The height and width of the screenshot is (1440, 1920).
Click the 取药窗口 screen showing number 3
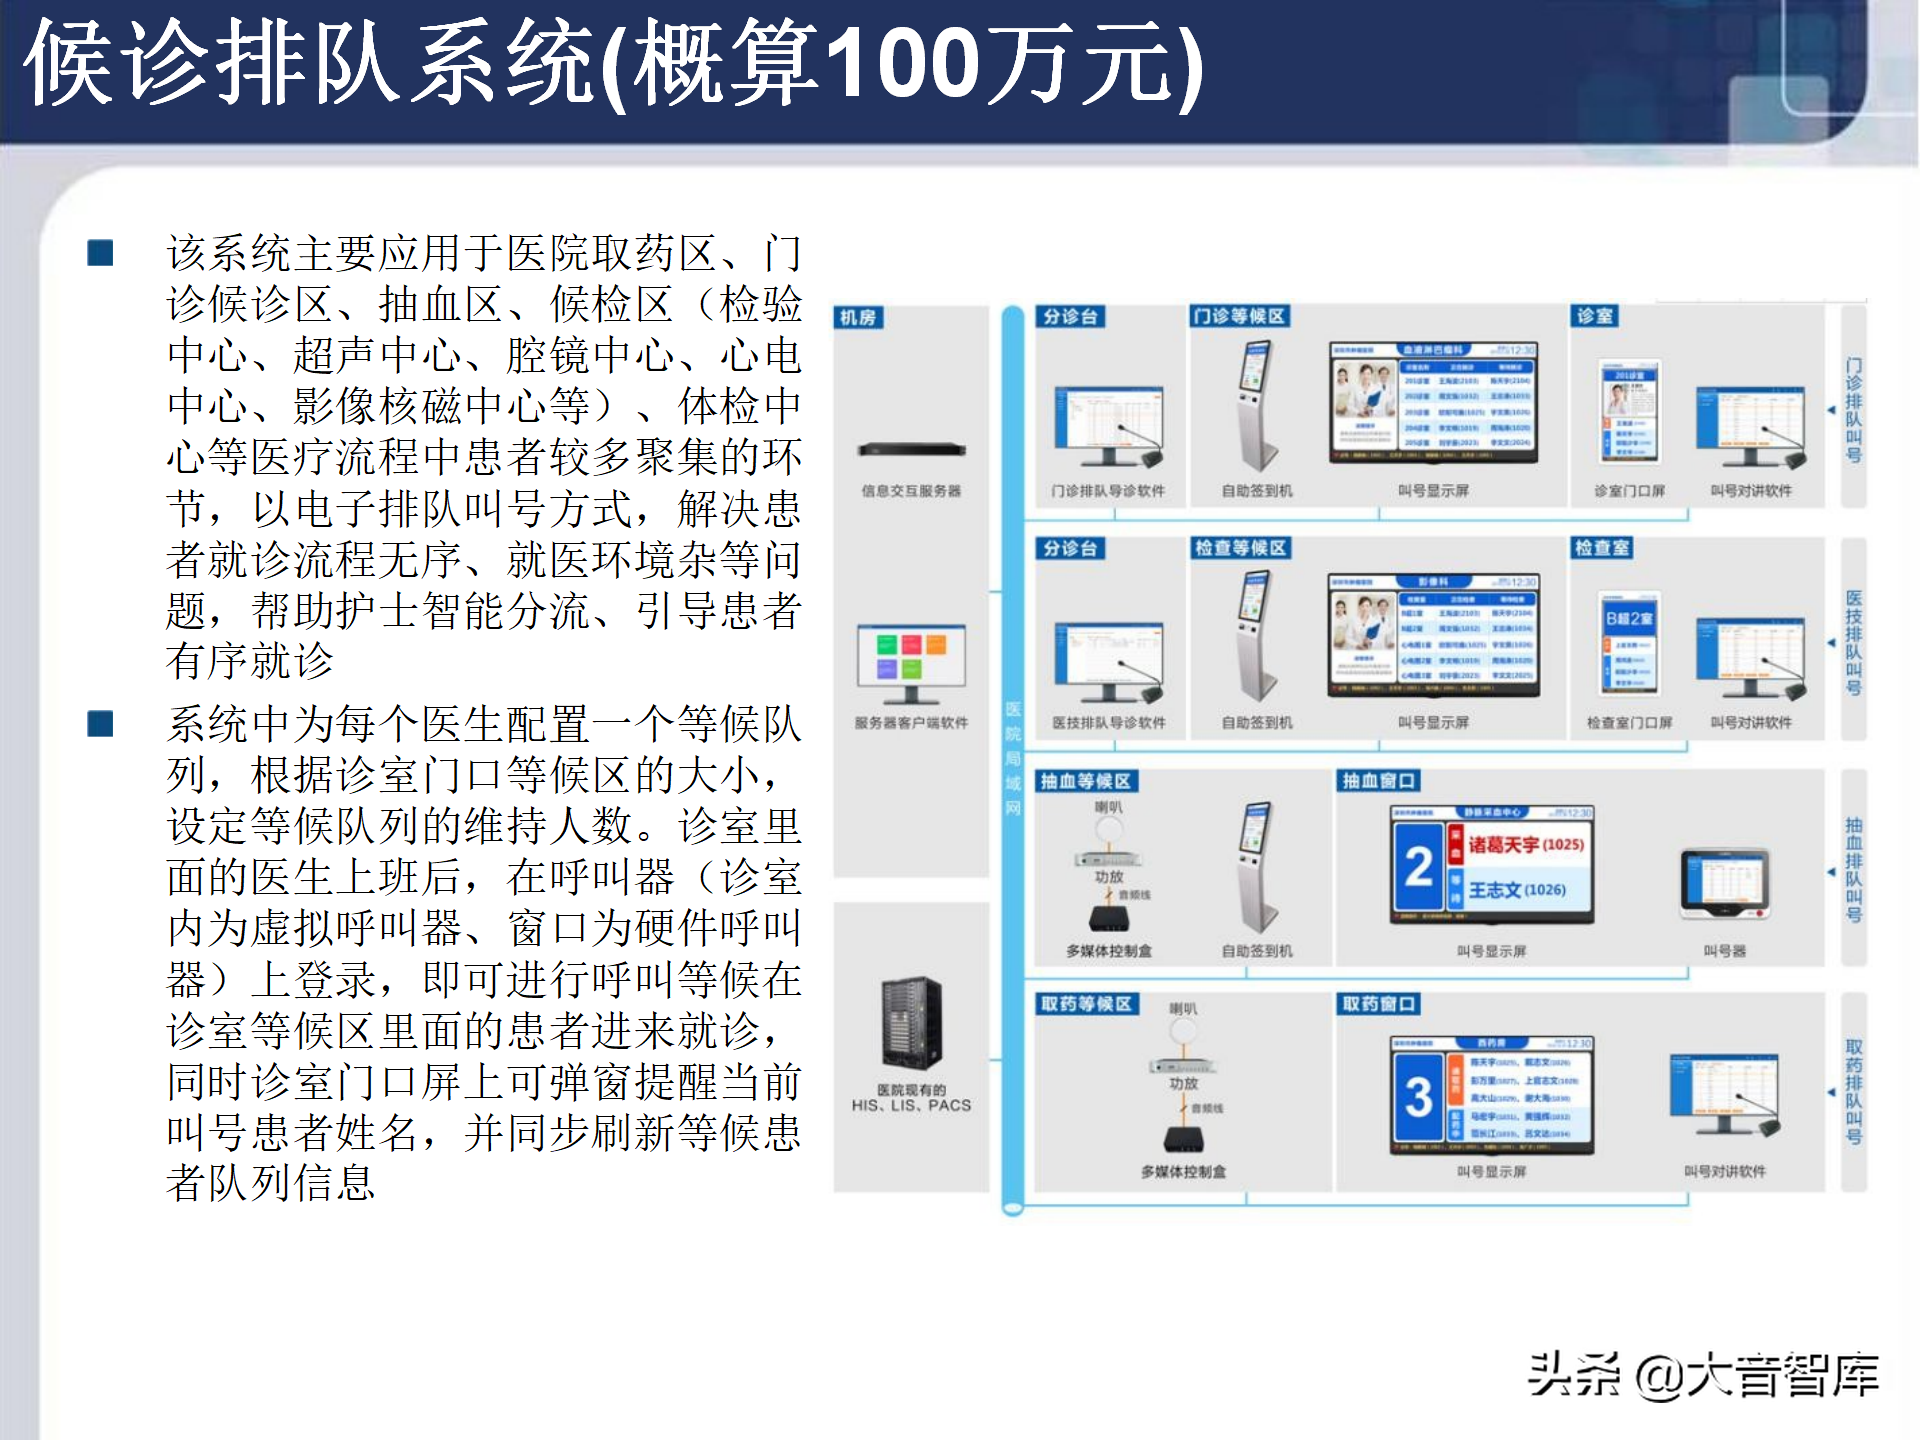pyautogui.click(x=1491, y=1096)
